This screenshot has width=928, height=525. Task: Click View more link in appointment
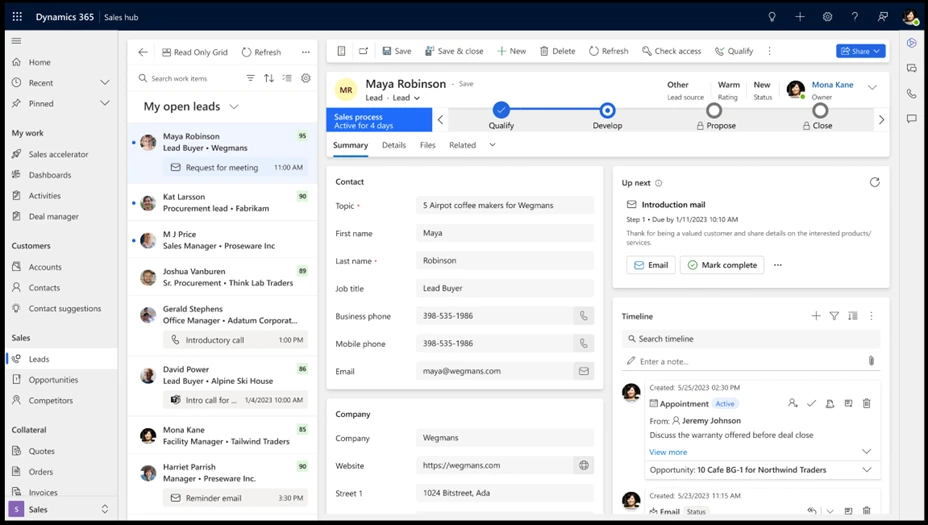668,452
